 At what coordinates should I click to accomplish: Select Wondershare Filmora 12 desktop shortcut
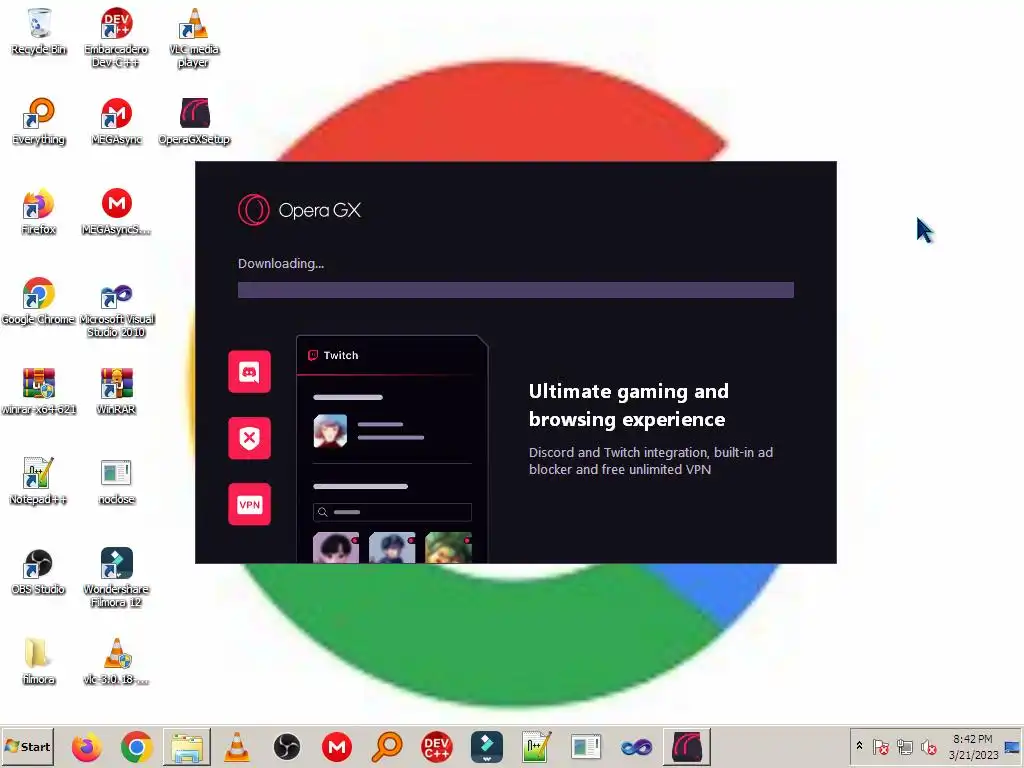pos(116,577)
